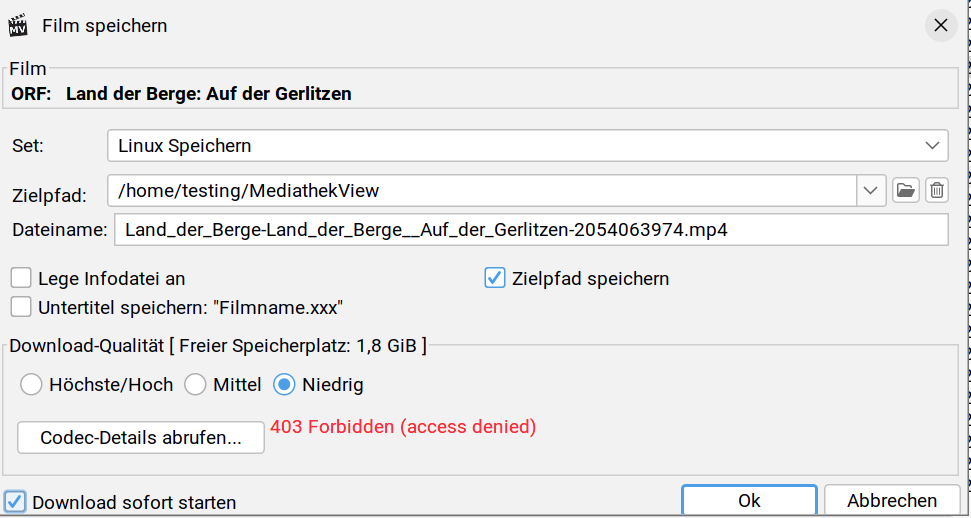The image size is (971, 518).
Task: Click the film title Land der Berge
Action: tap(208, 95)
